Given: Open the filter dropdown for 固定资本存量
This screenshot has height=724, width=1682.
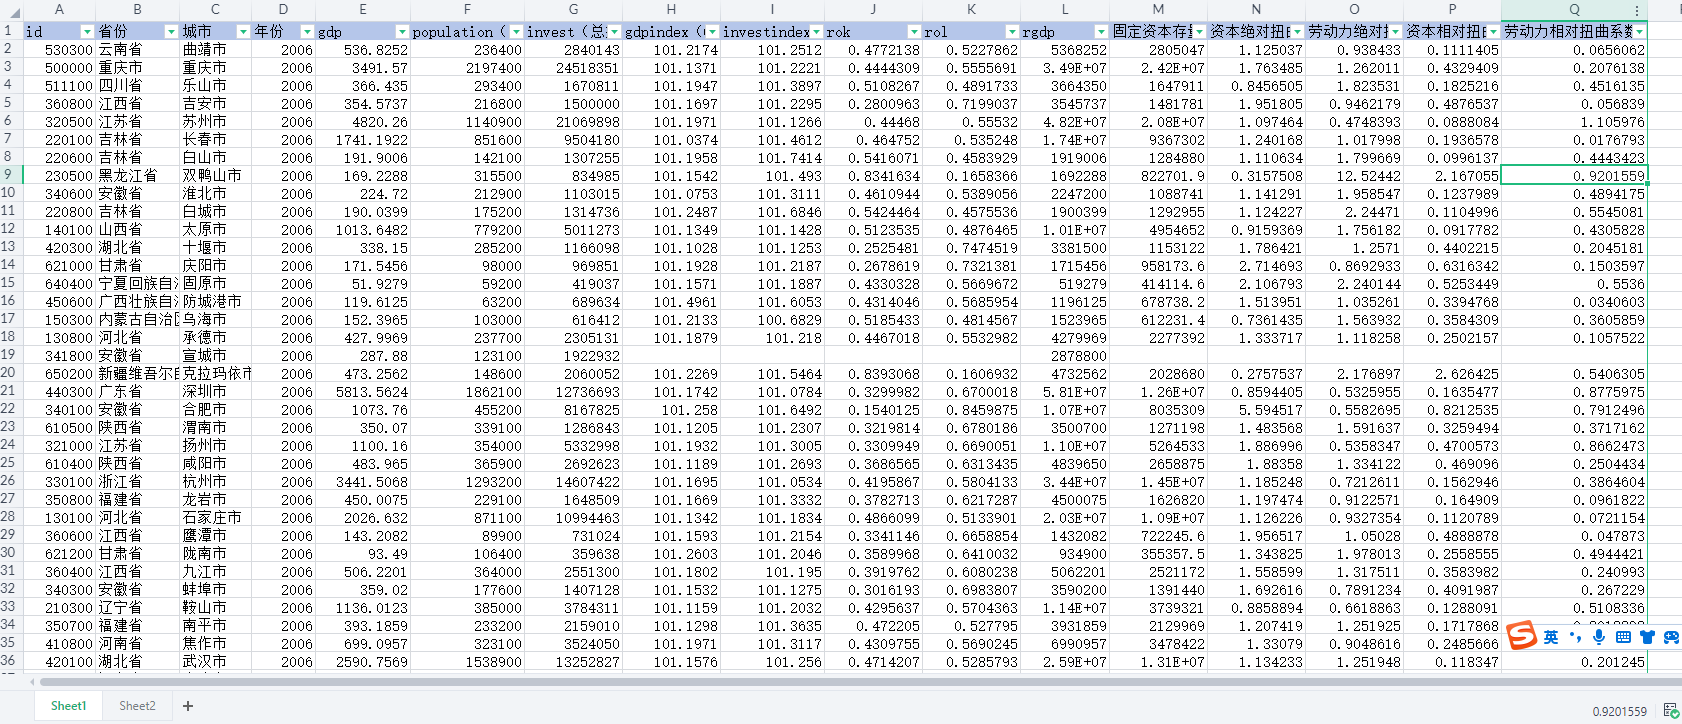Looking at the screenshot, I should point(1199,32).
